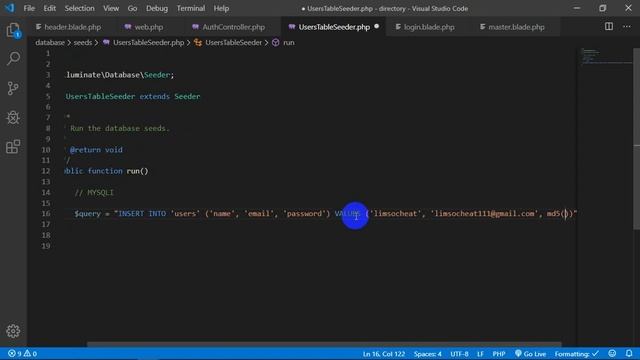Screen dimensions: 640x360
Task: Change language mode PHP
Action: coord(498,353)
